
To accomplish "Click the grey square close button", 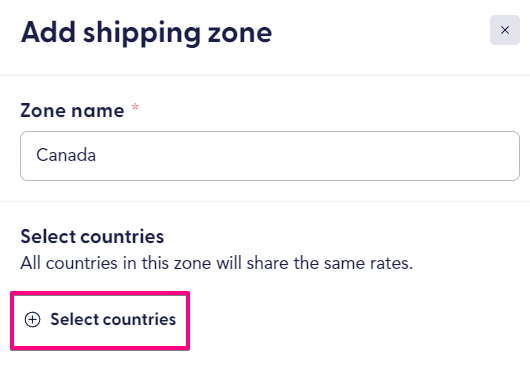I will pos(505,30).
